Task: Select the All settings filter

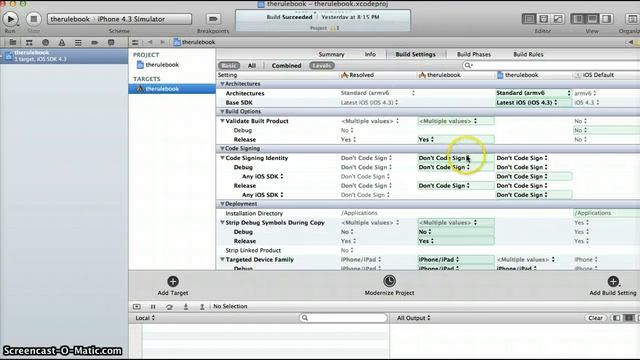Action: 252,66
